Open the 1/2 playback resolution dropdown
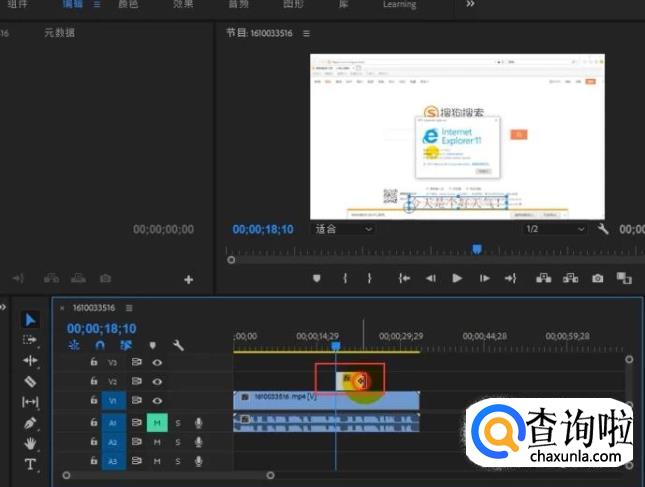This screenshot has height=487, width=645. click(x=555, y=229)
